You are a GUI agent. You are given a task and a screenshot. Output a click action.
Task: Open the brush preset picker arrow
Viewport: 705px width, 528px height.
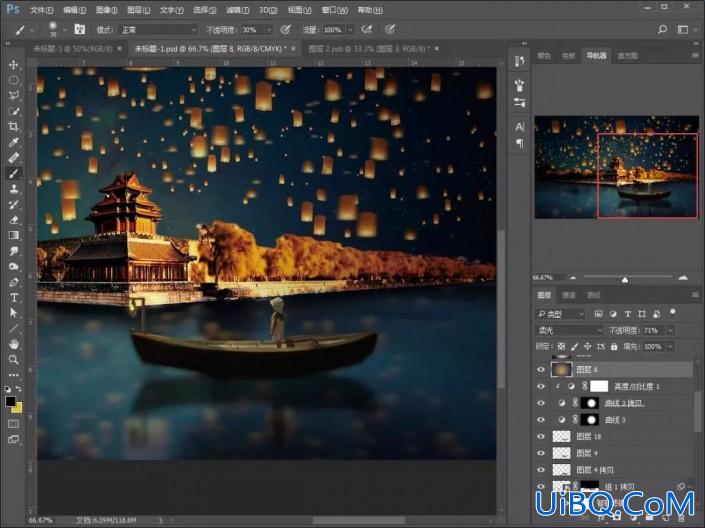[65, 30]
